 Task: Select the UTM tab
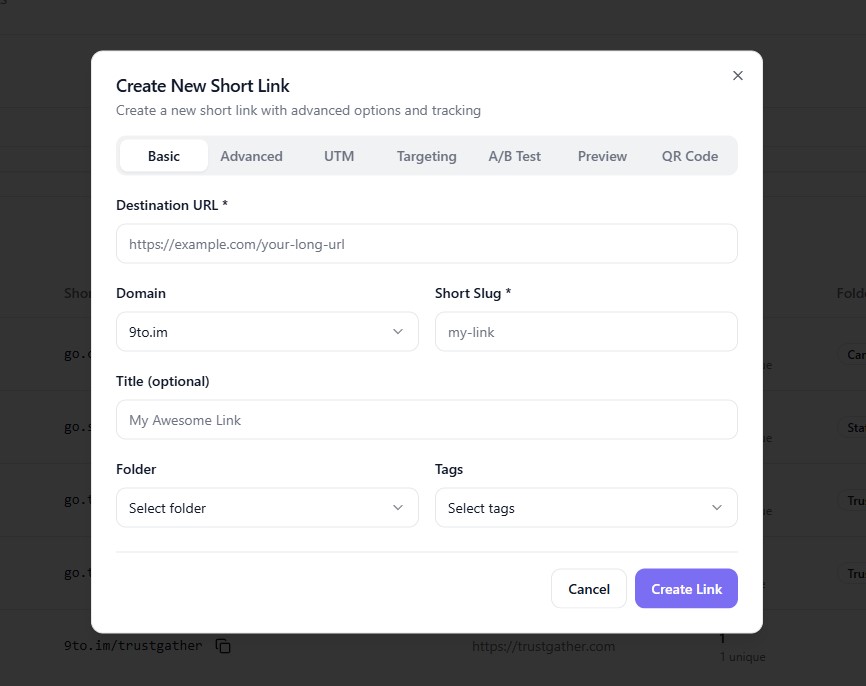pos(339,156)
